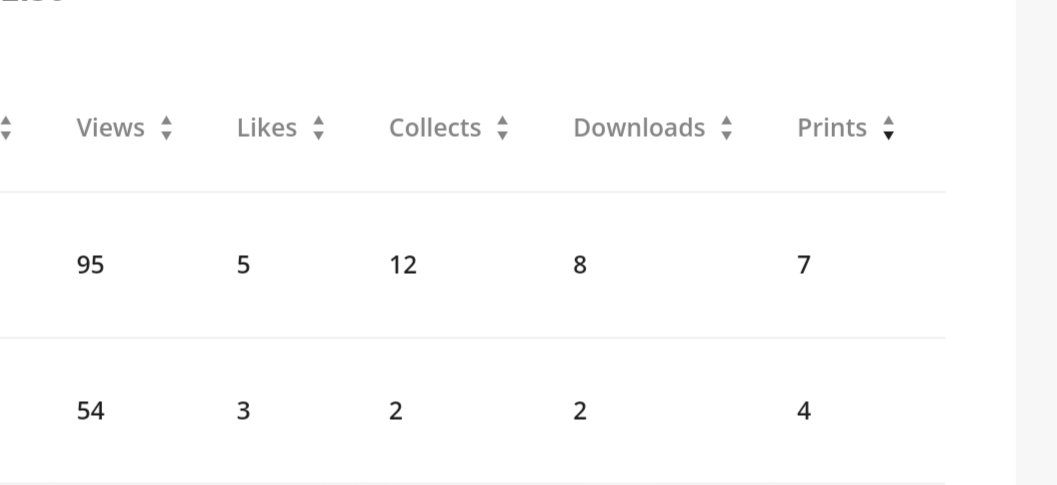Click the 3 likes value in second row
Screen dimensions: 1057x485
coord(243,411)
